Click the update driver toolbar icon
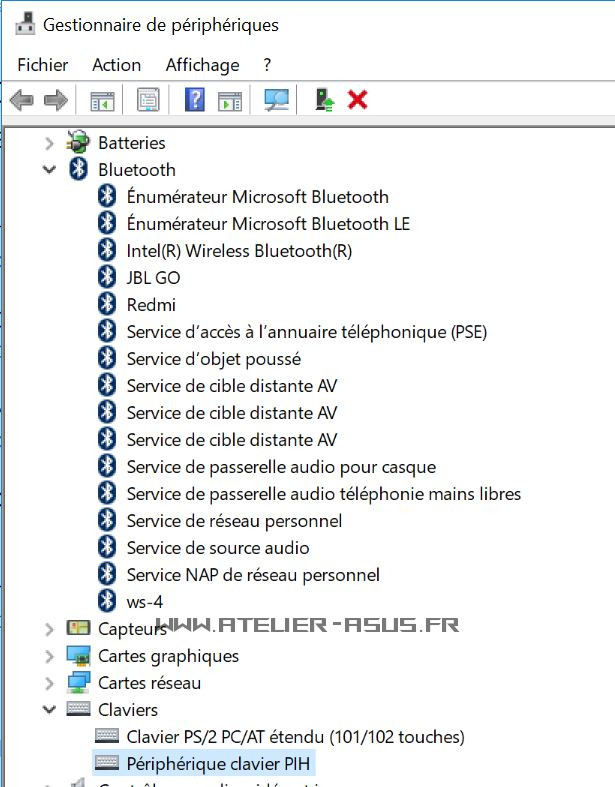Image resolution: width=615 pixels, height=787 pixels. coord(323,100)
